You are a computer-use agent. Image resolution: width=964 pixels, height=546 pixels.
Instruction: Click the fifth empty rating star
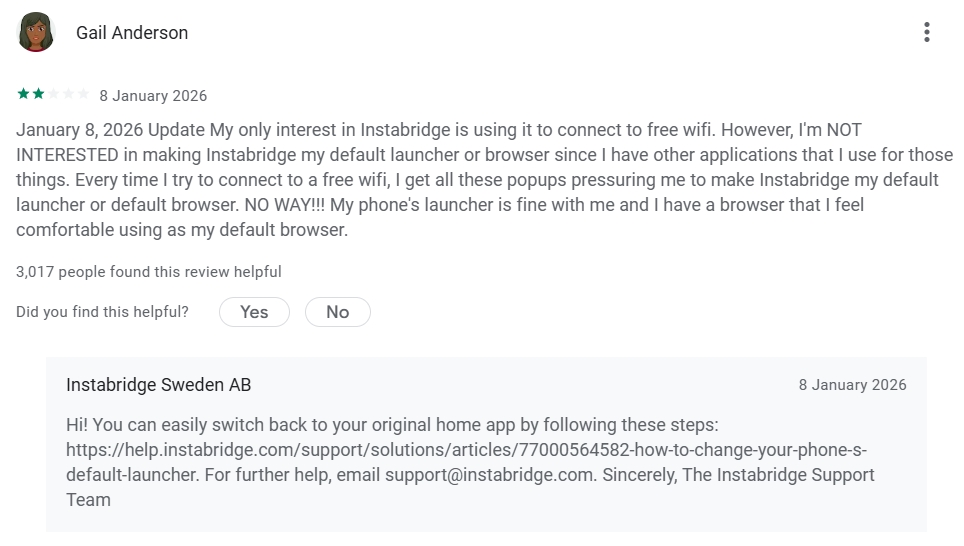84,94
